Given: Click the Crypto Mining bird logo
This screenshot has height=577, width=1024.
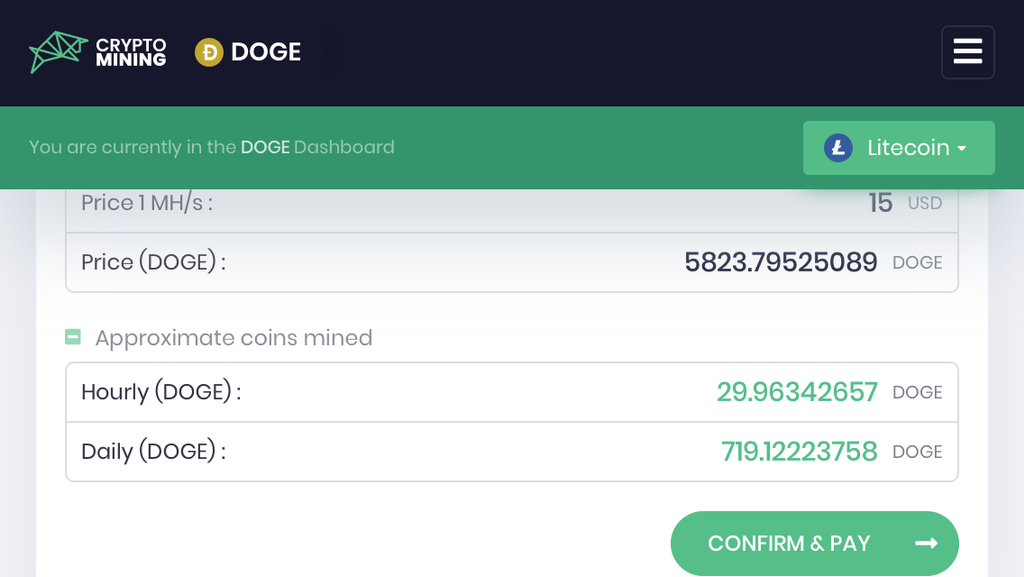Looking at the screenshot, I should click(58, 52).
